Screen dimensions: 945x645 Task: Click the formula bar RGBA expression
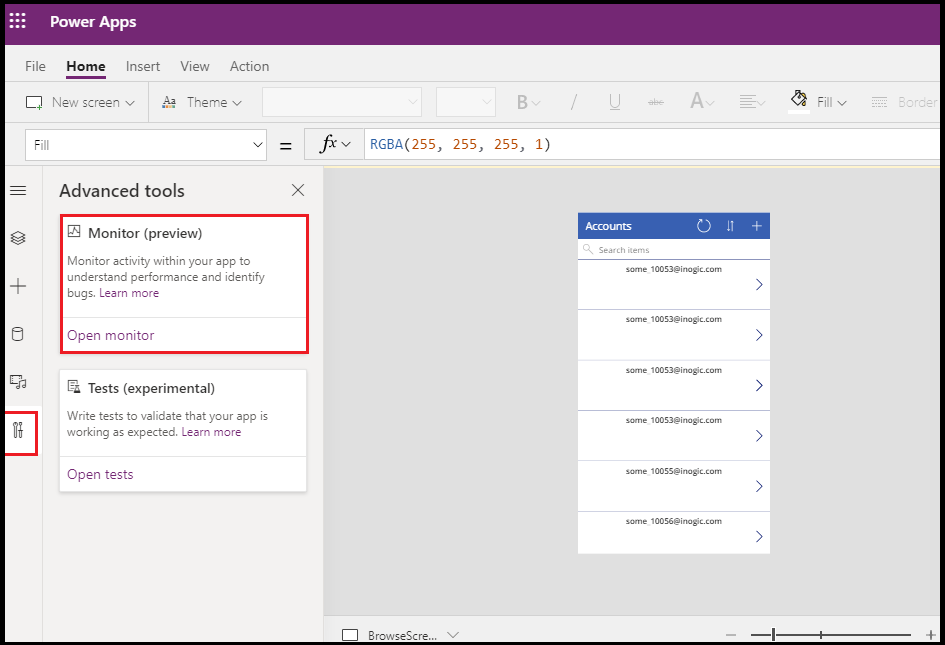click(x=460, y=145)
